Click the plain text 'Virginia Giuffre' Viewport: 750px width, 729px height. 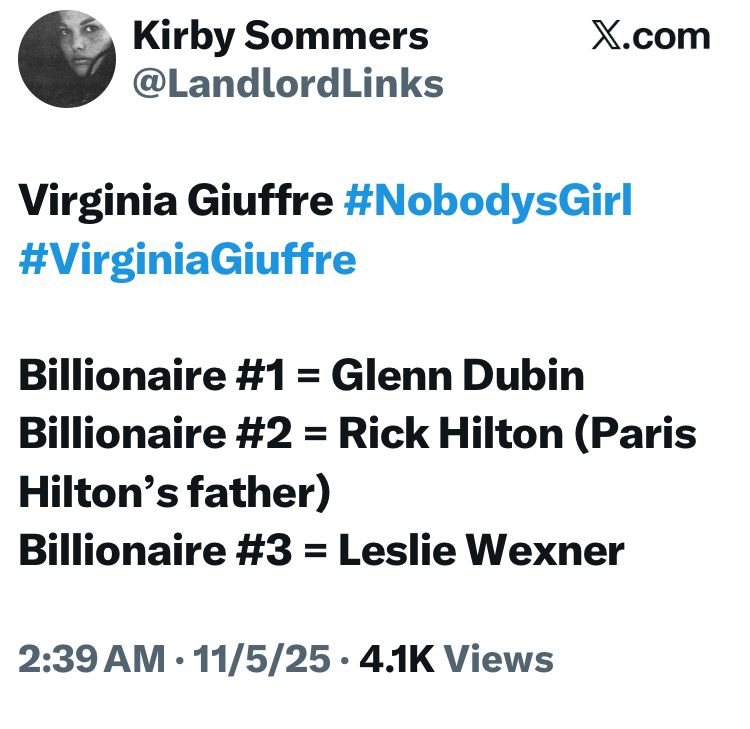point(175,203)
